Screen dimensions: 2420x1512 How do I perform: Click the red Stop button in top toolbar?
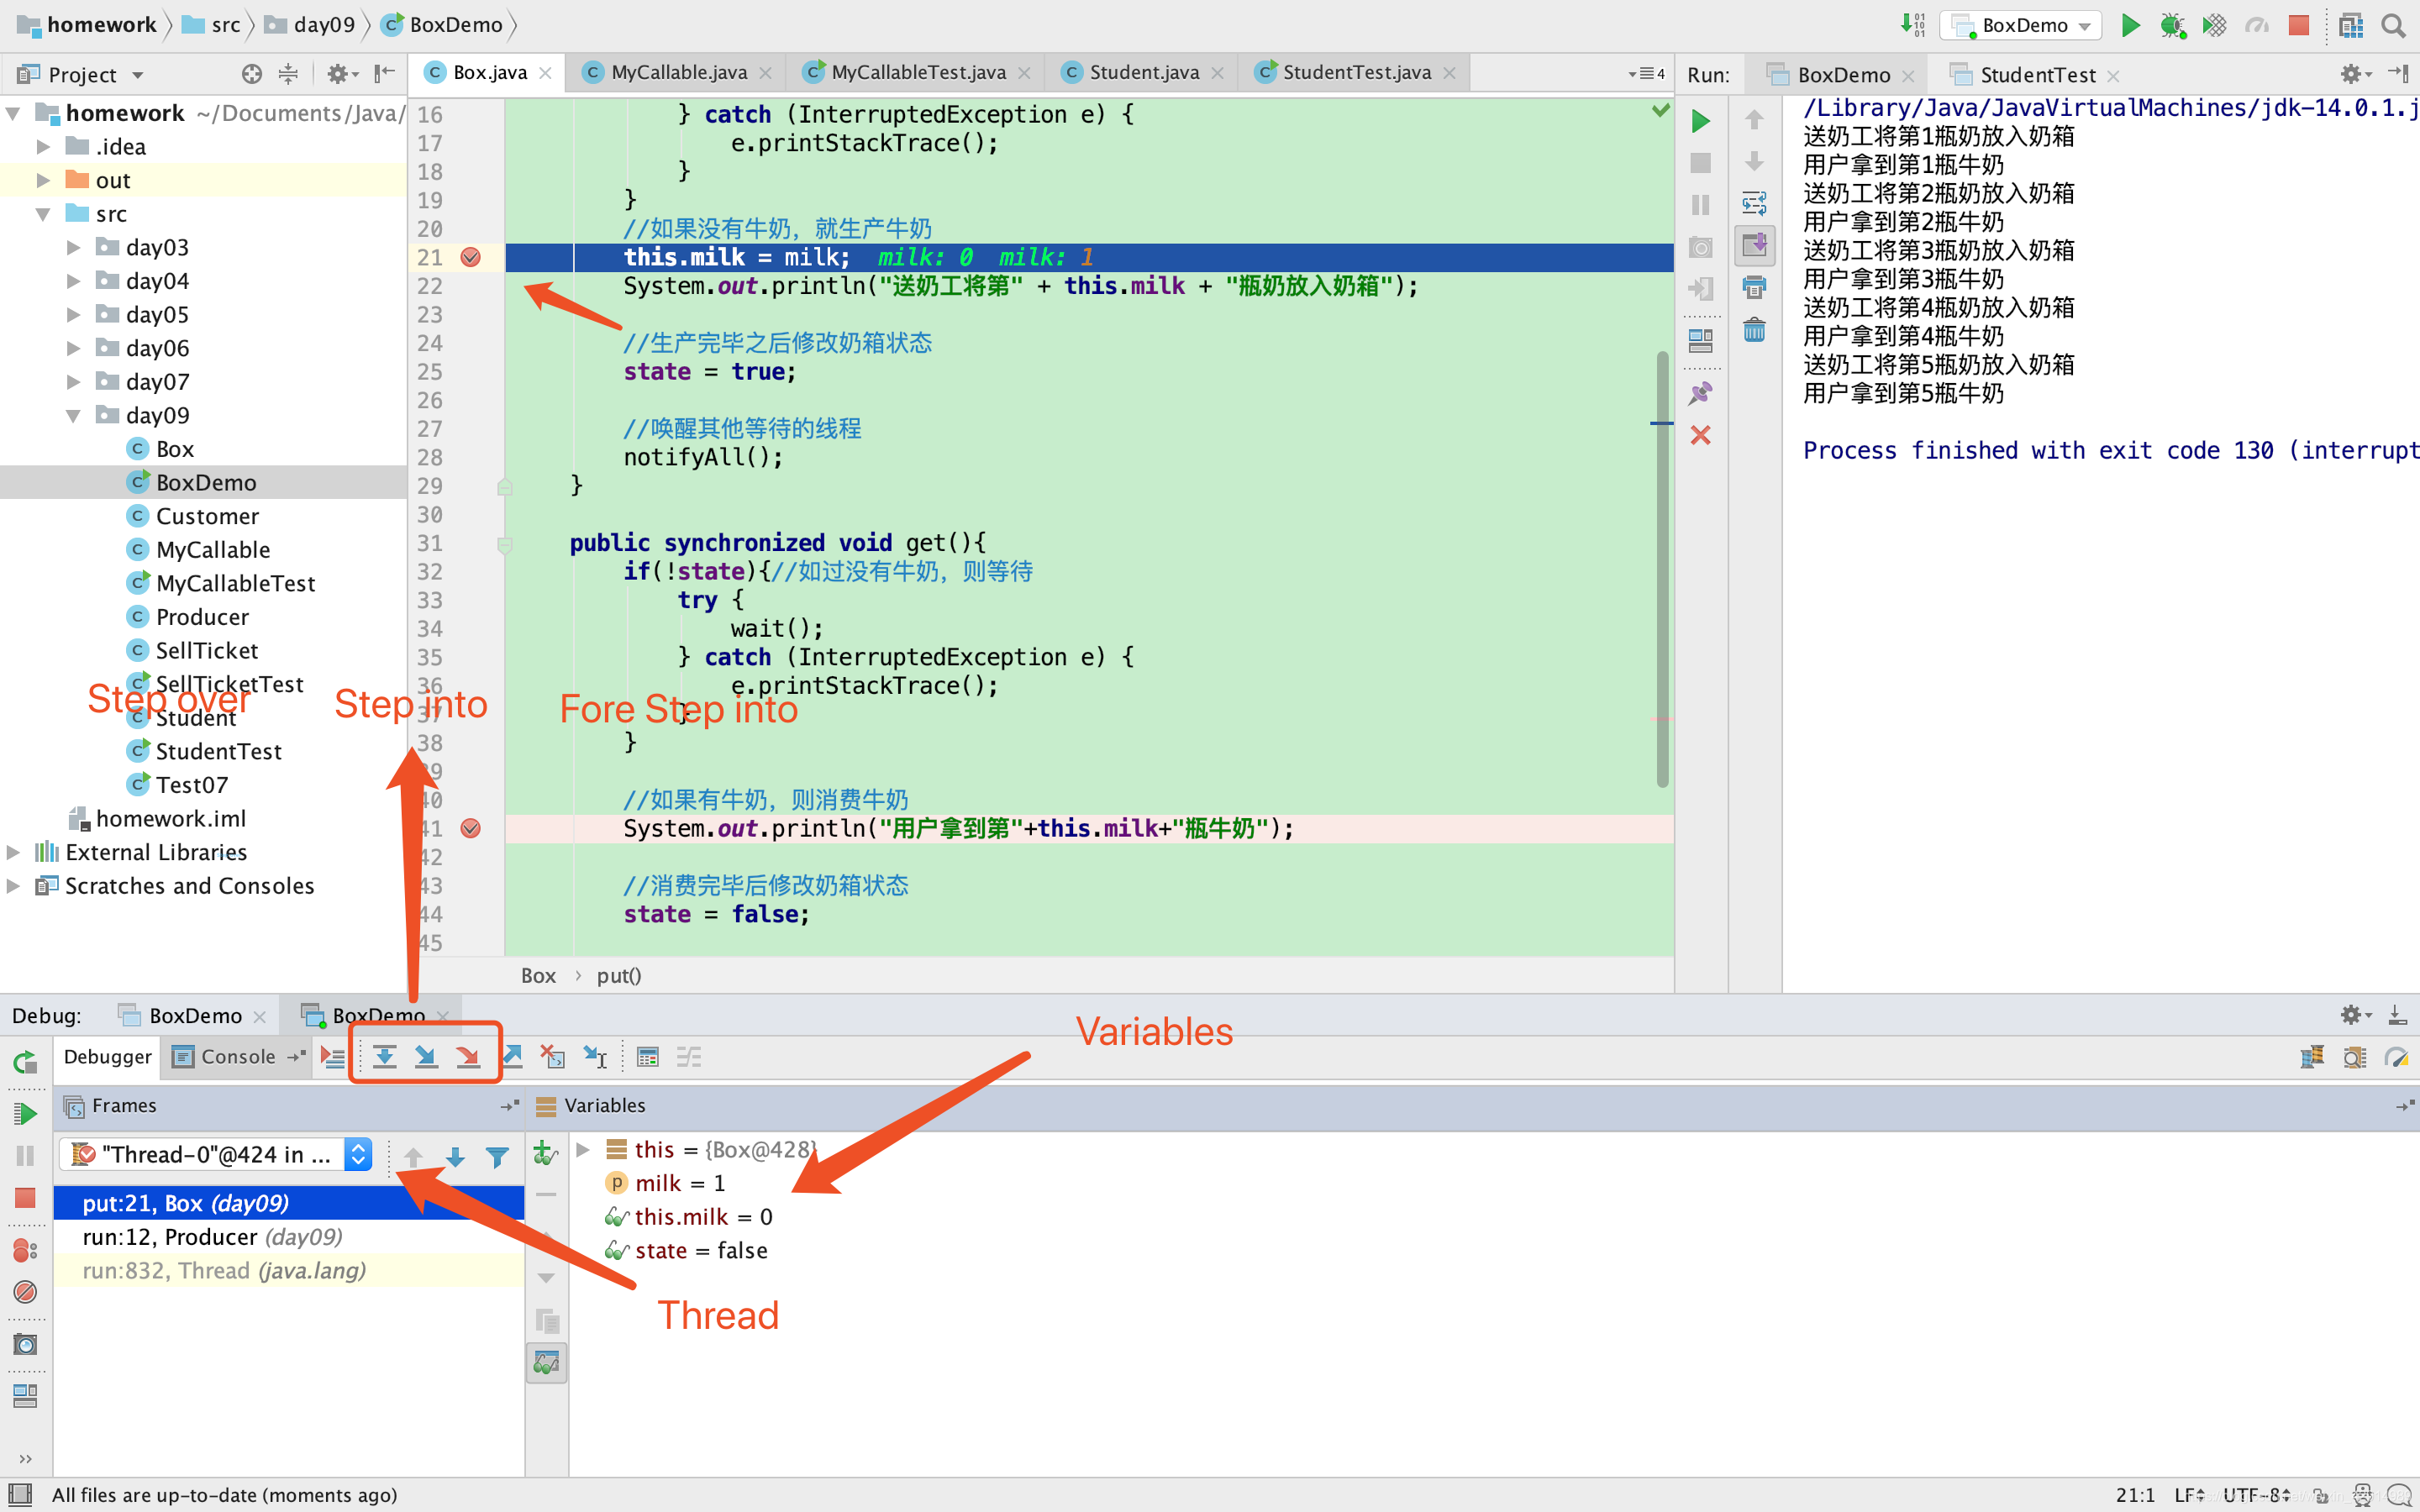pos(2299,25)
